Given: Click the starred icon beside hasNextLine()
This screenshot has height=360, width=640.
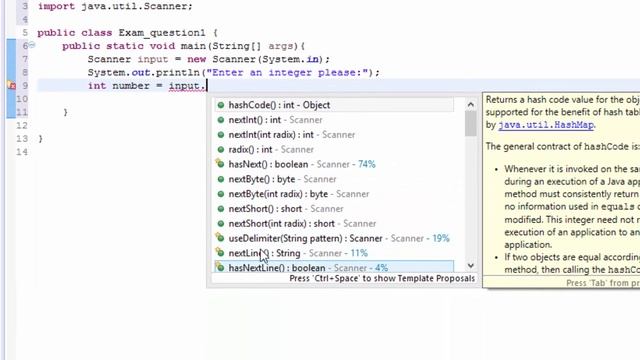Looking at the screenshot, I should pos(220,267).
